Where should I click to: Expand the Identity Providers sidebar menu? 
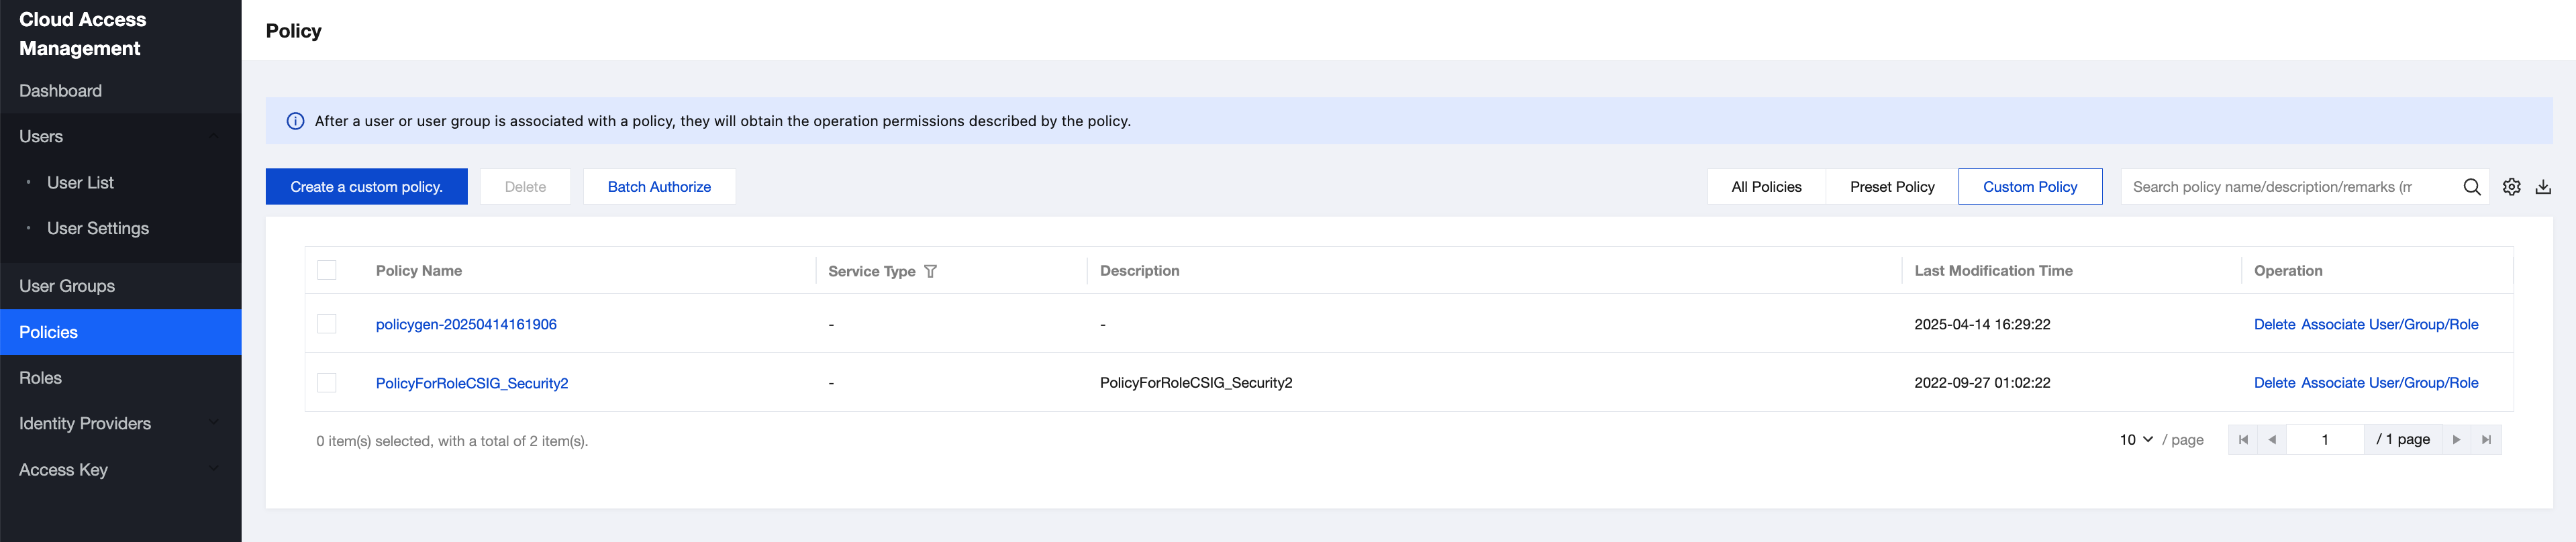(212, 423)
